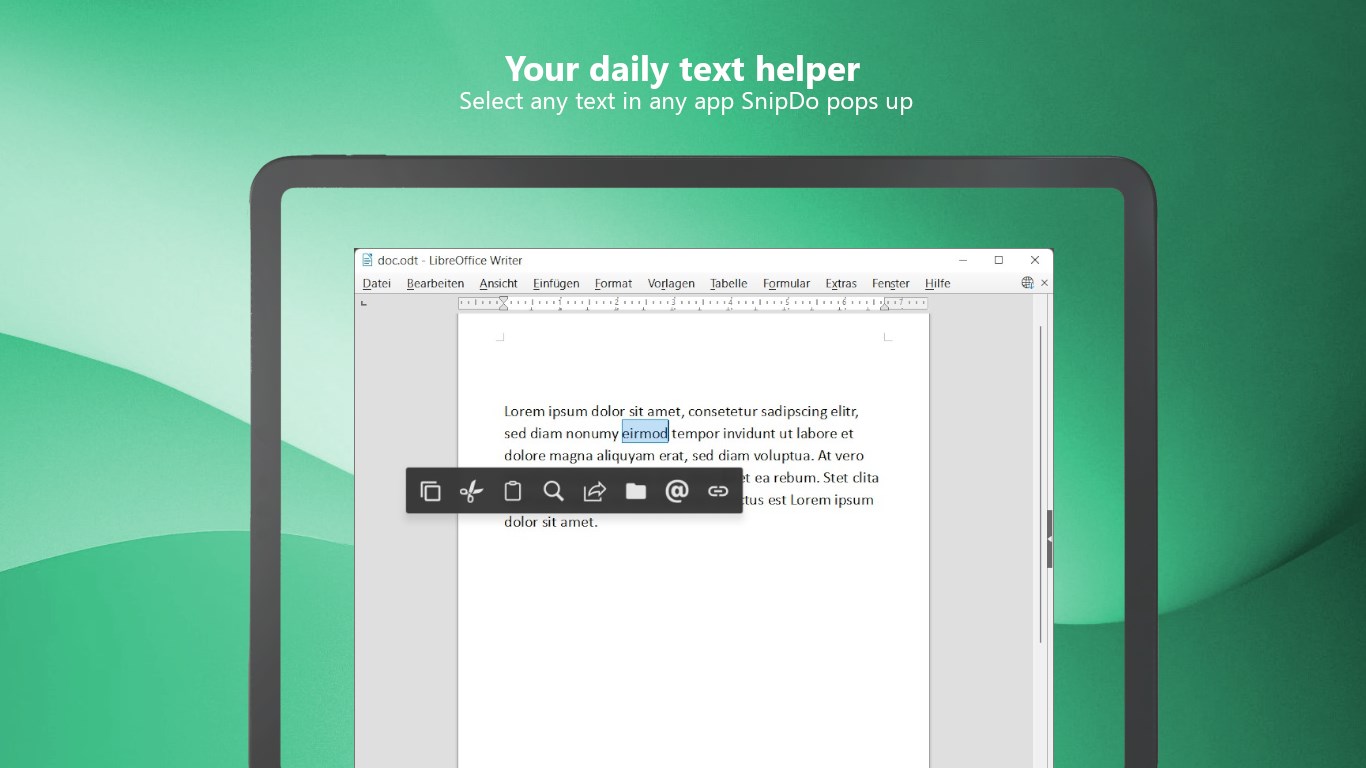Close the document via the small × under the title bar
The width and height of the screenshot is (1366, 768).
point(1043,282)
